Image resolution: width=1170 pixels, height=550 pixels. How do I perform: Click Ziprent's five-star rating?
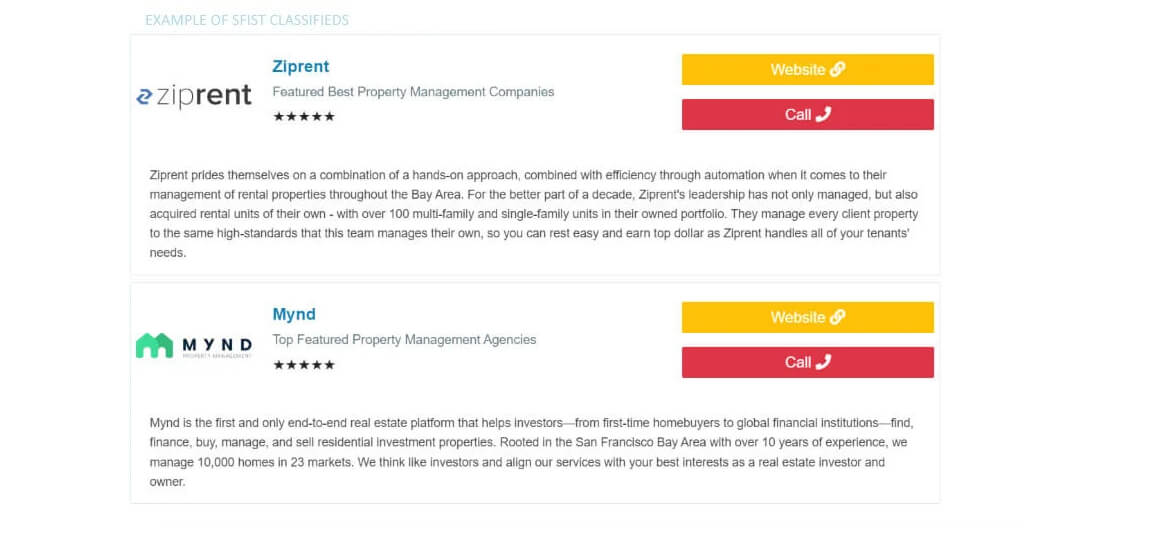(x=304, y=116)
